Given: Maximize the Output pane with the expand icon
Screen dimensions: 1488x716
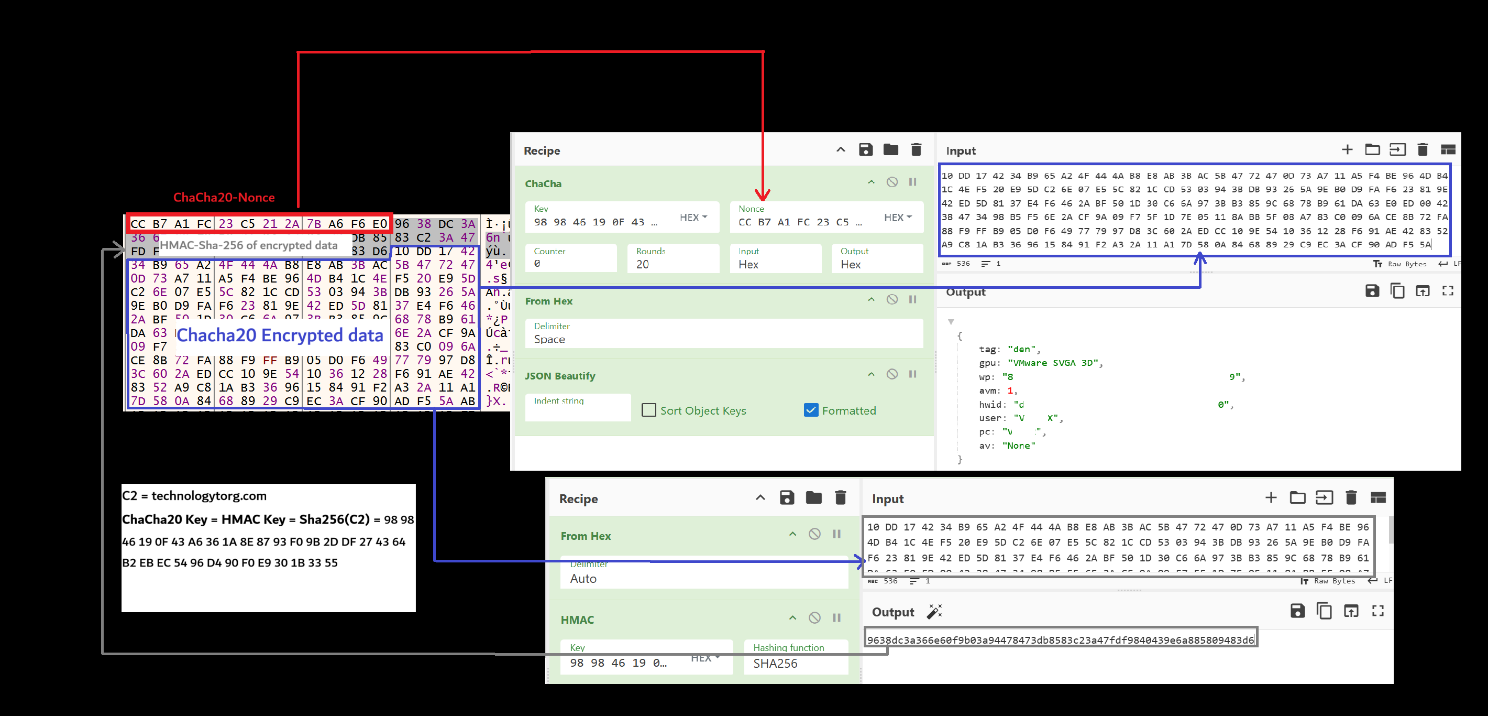Looking at the screenshot, I should [1449, 292].
